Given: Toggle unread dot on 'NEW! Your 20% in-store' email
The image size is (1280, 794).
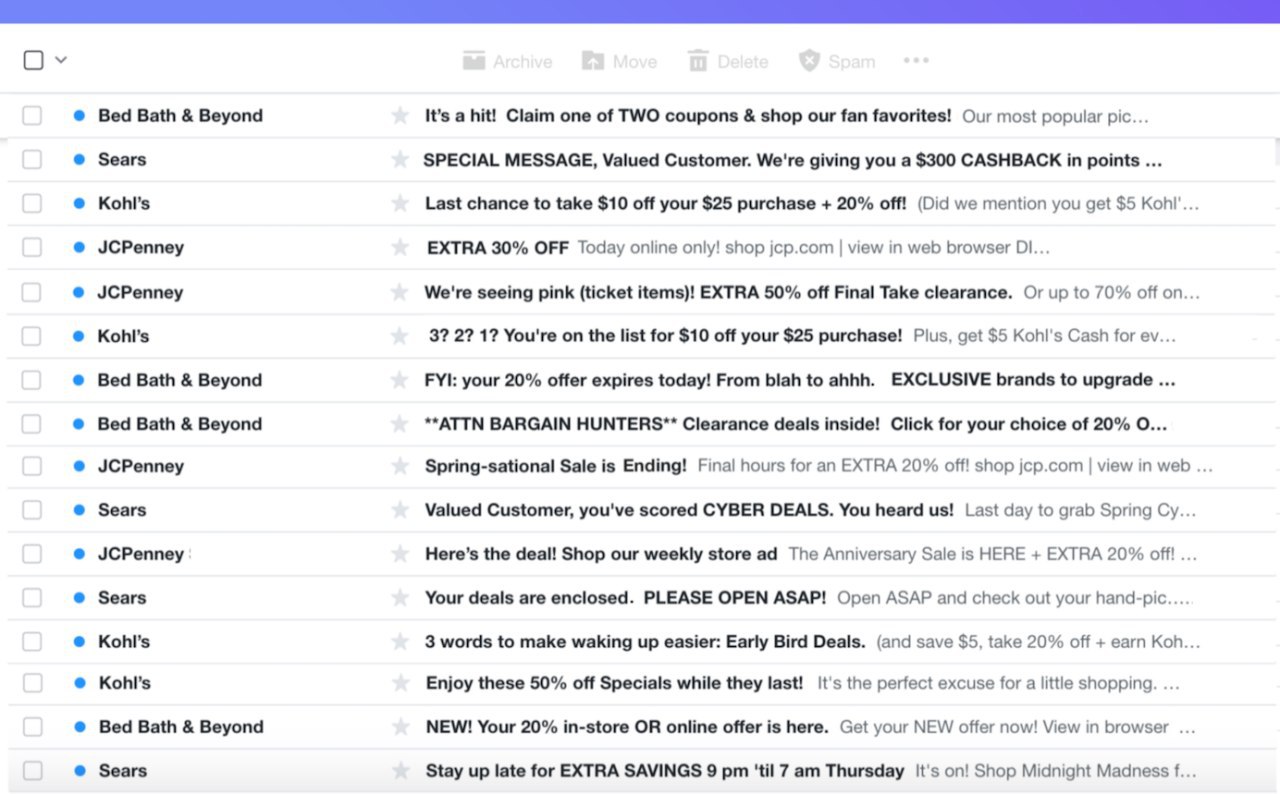Looking at the screenshot, I should [80, 727].
